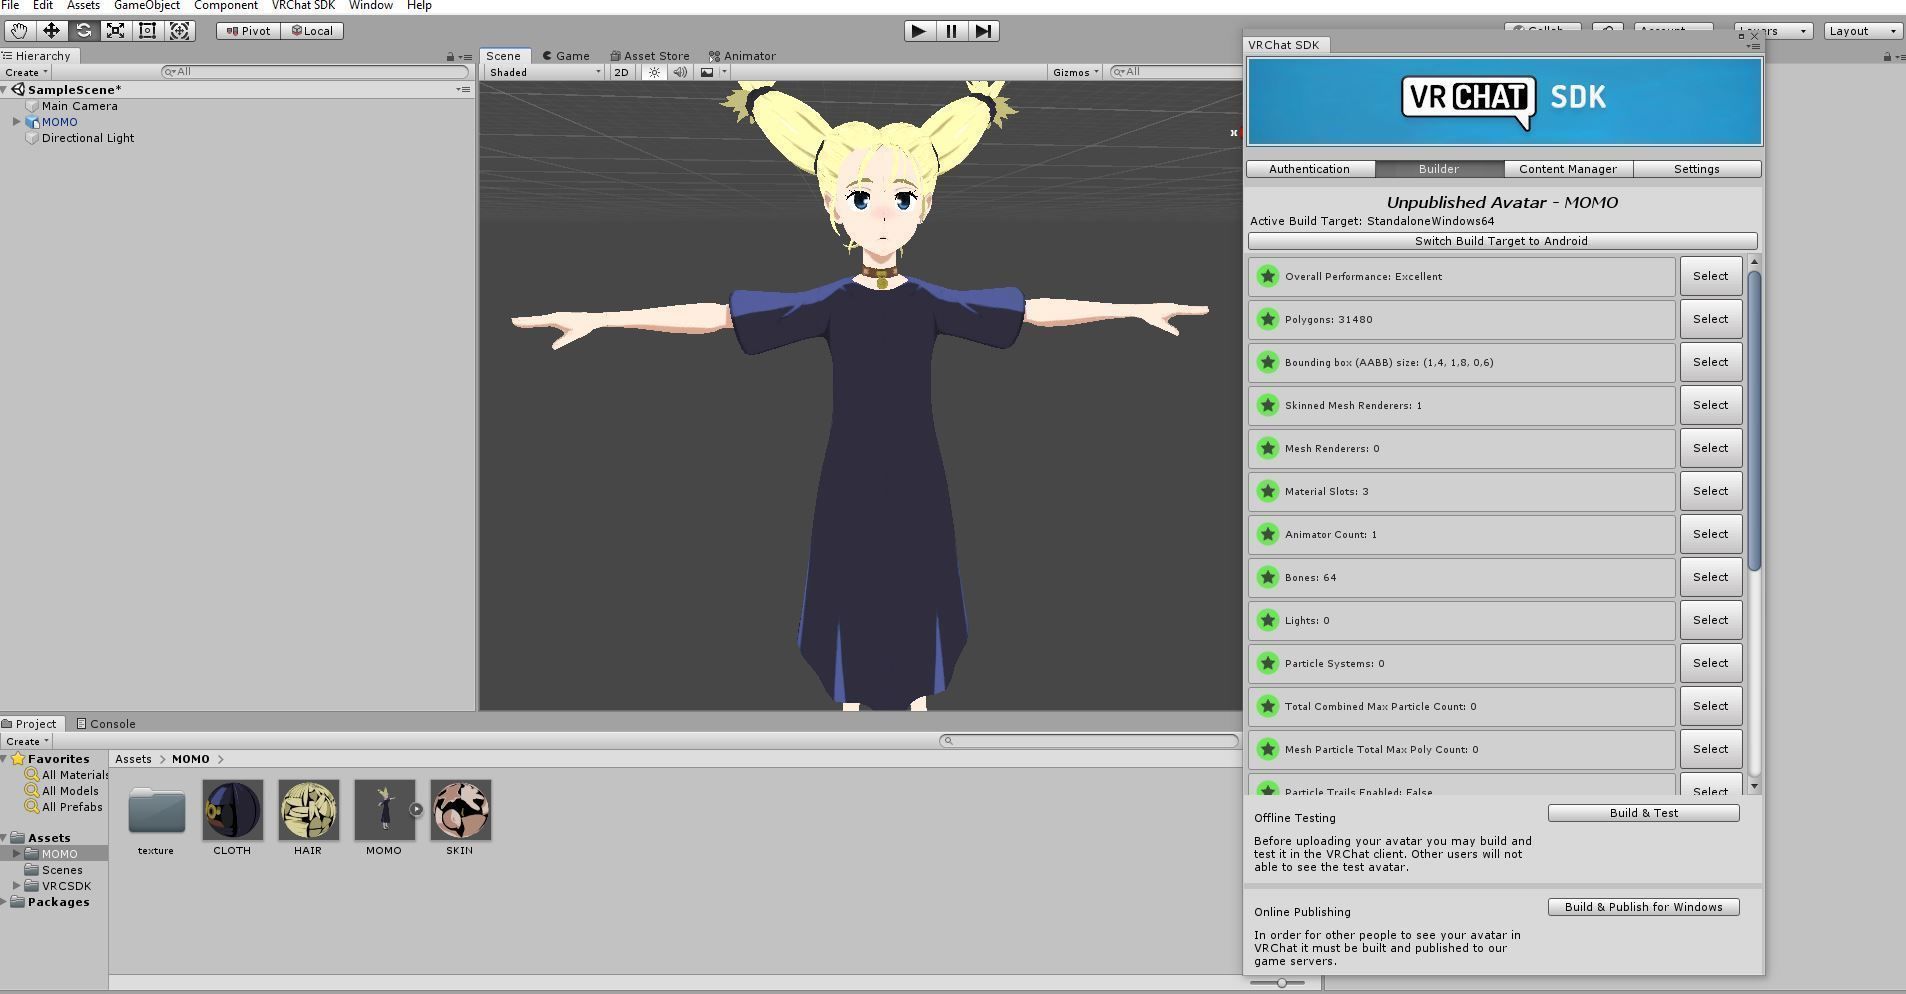Viewport: 1906px width, 994px height.
Task: Select the Move tool
Action: [51, 31]
